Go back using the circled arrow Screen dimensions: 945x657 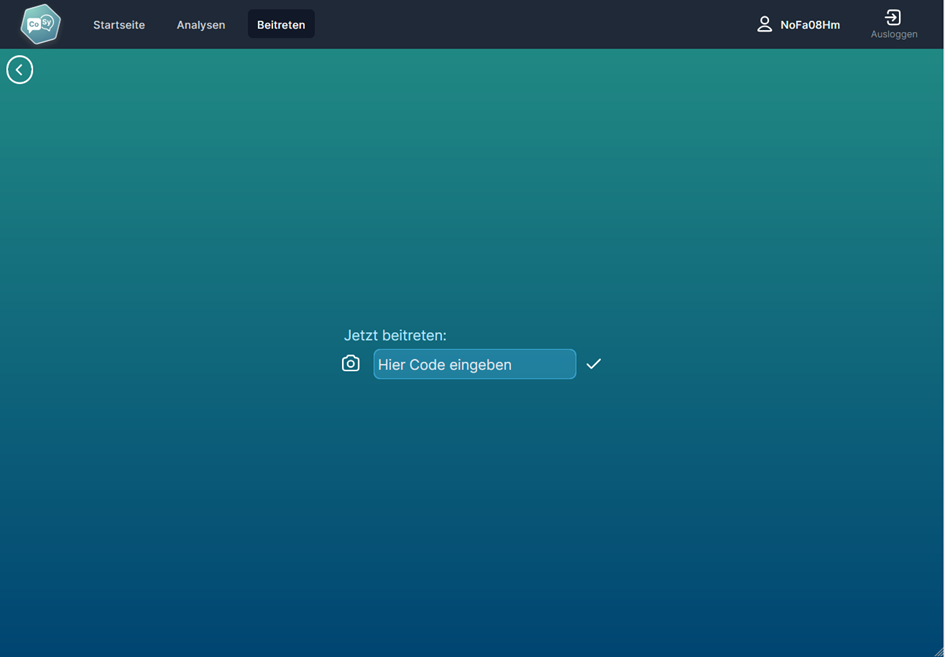click(20, 70)
